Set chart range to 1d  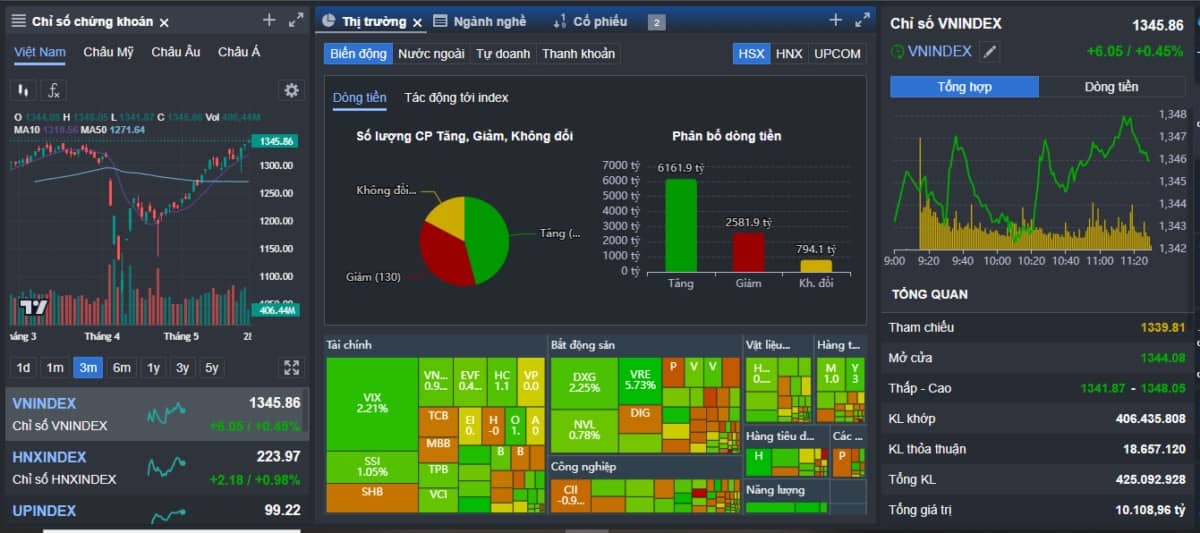[24, 367]
